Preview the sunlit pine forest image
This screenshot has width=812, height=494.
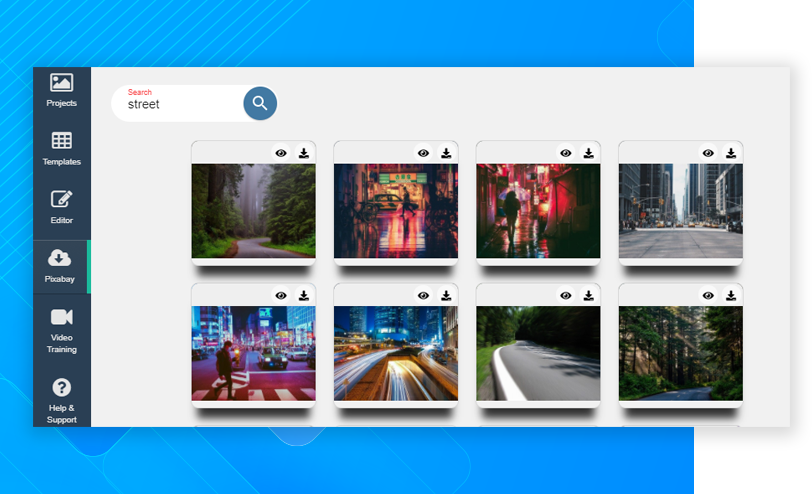(708, 296)
